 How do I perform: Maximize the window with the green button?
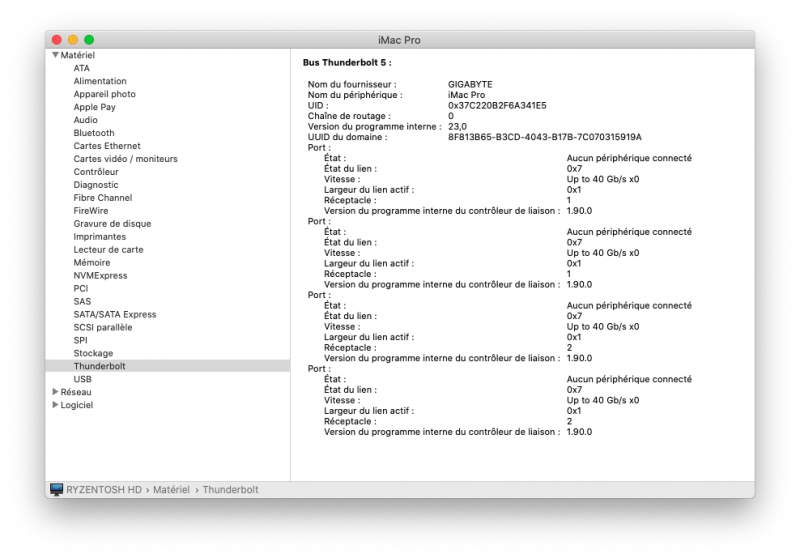click(x=89, y=40)
